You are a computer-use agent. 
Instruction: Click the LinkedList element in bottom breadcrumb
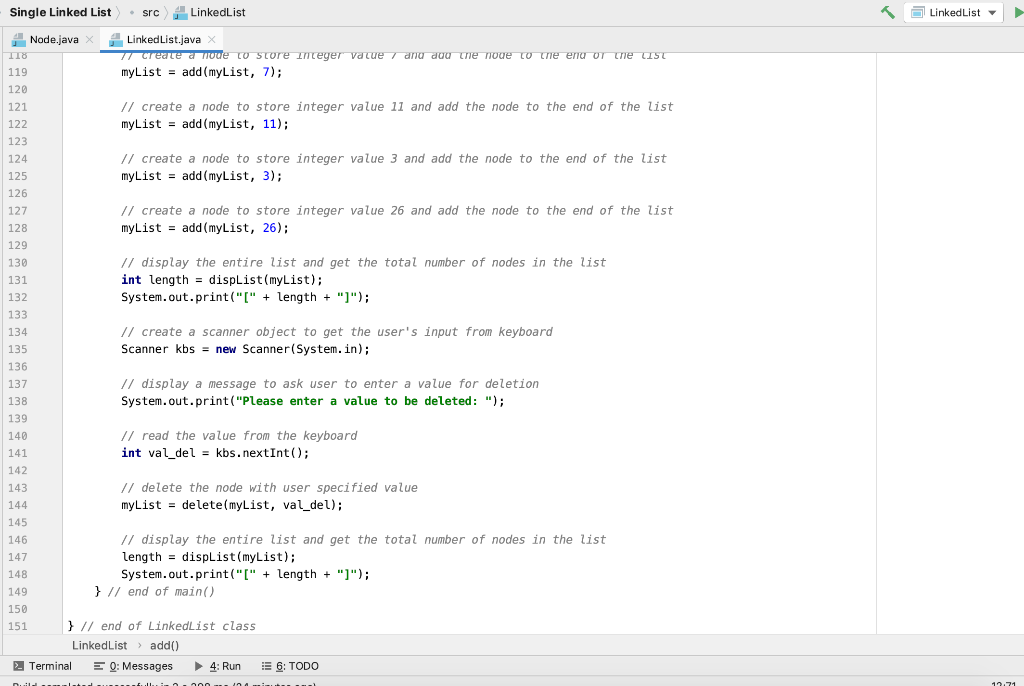(99, 645)
